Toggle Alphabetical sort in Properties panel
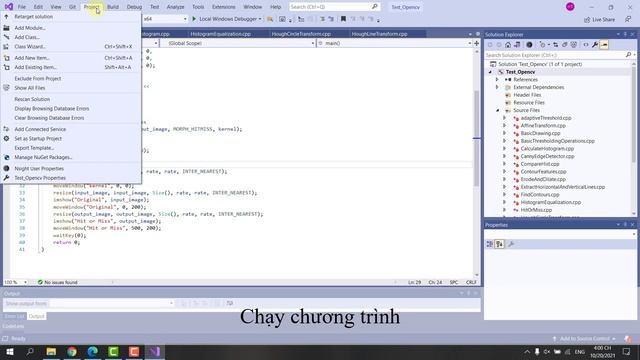640x360 pixels. [500, 244]
